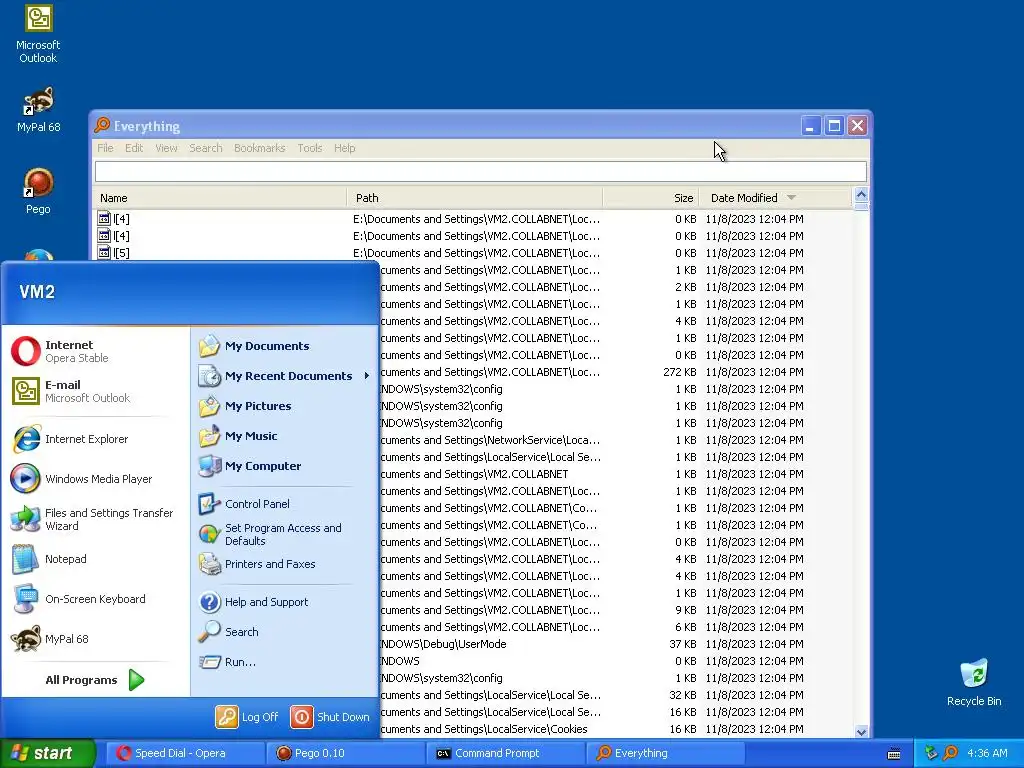Launch MyPal 68 from Start menu
1024x768 pixels.
[x=95, y=639]
